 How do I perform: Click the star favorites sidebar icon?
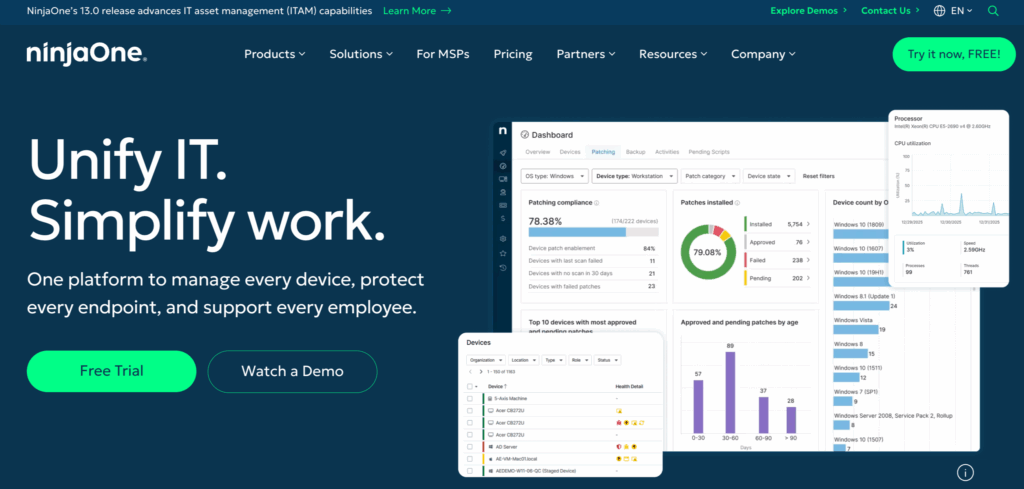click(x=503, y=253)
